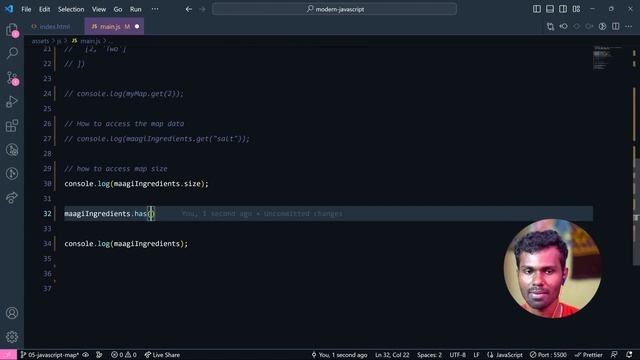This screenshot has width=640, height=360.
Task: Open the Selection menu
Action: [x=71, y=9]
